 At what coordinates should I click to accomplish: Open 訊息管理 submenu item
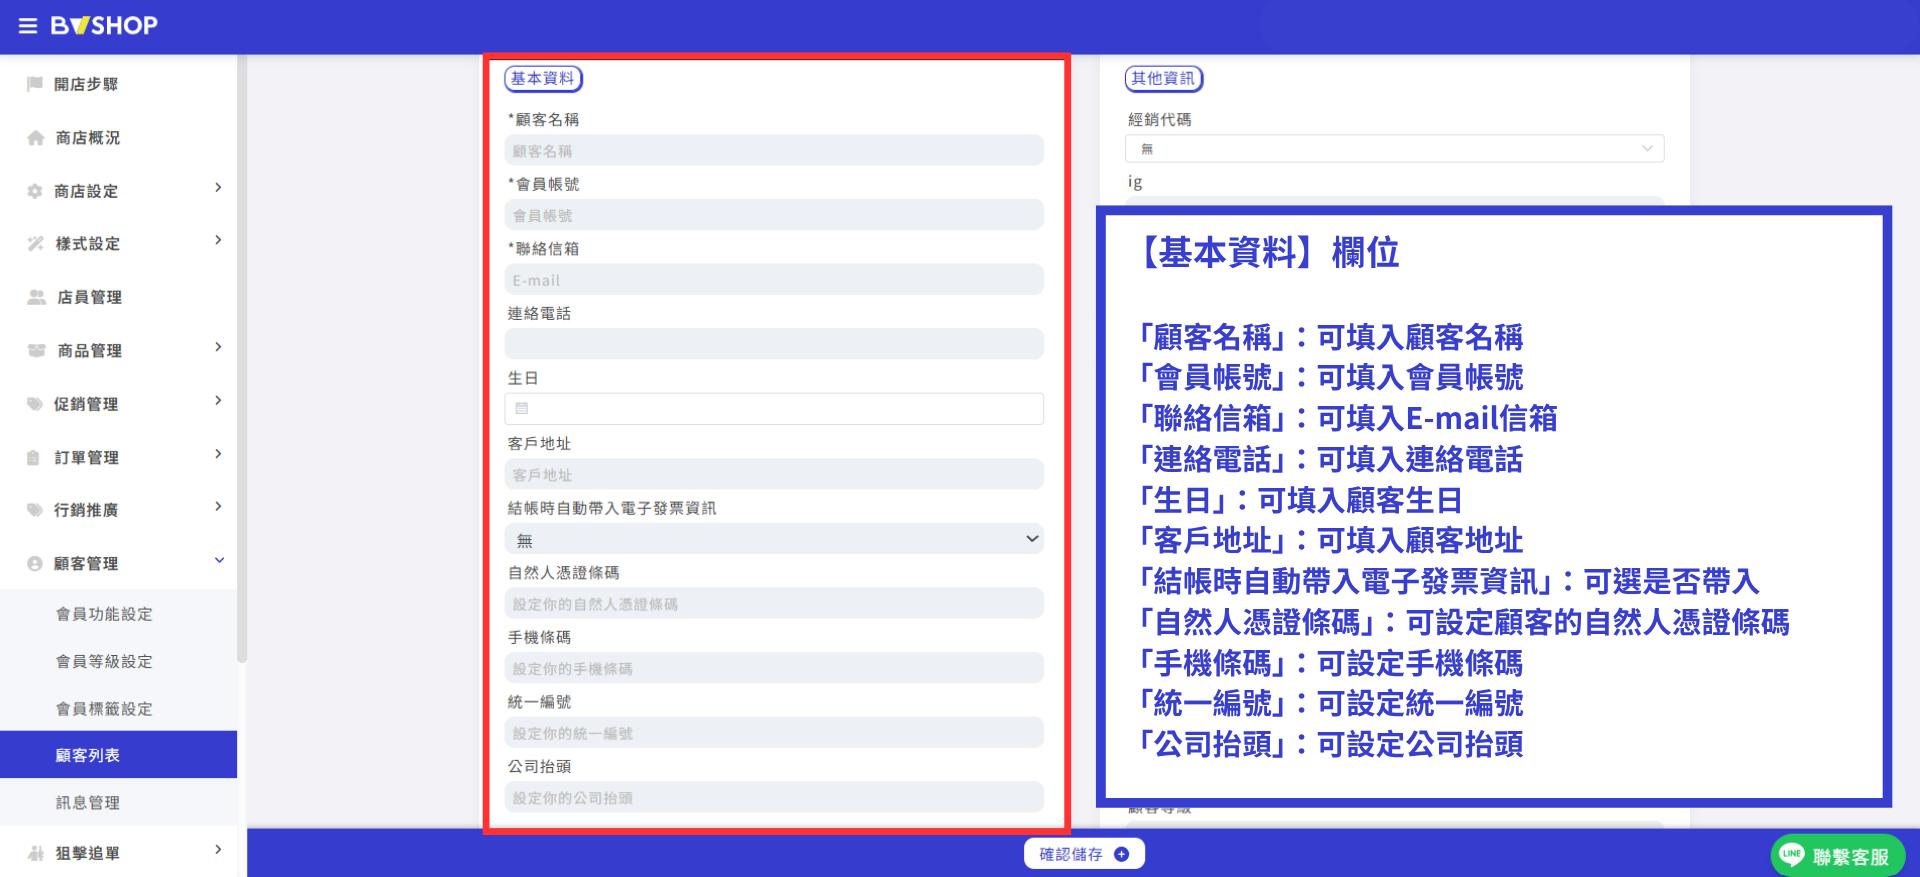88,802
